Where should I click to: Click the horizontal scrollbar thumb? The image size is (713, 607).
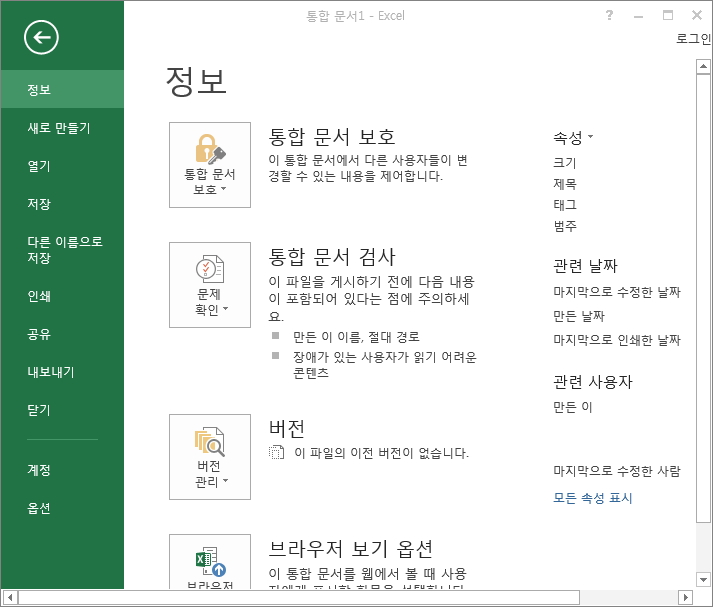click(299, 597)
